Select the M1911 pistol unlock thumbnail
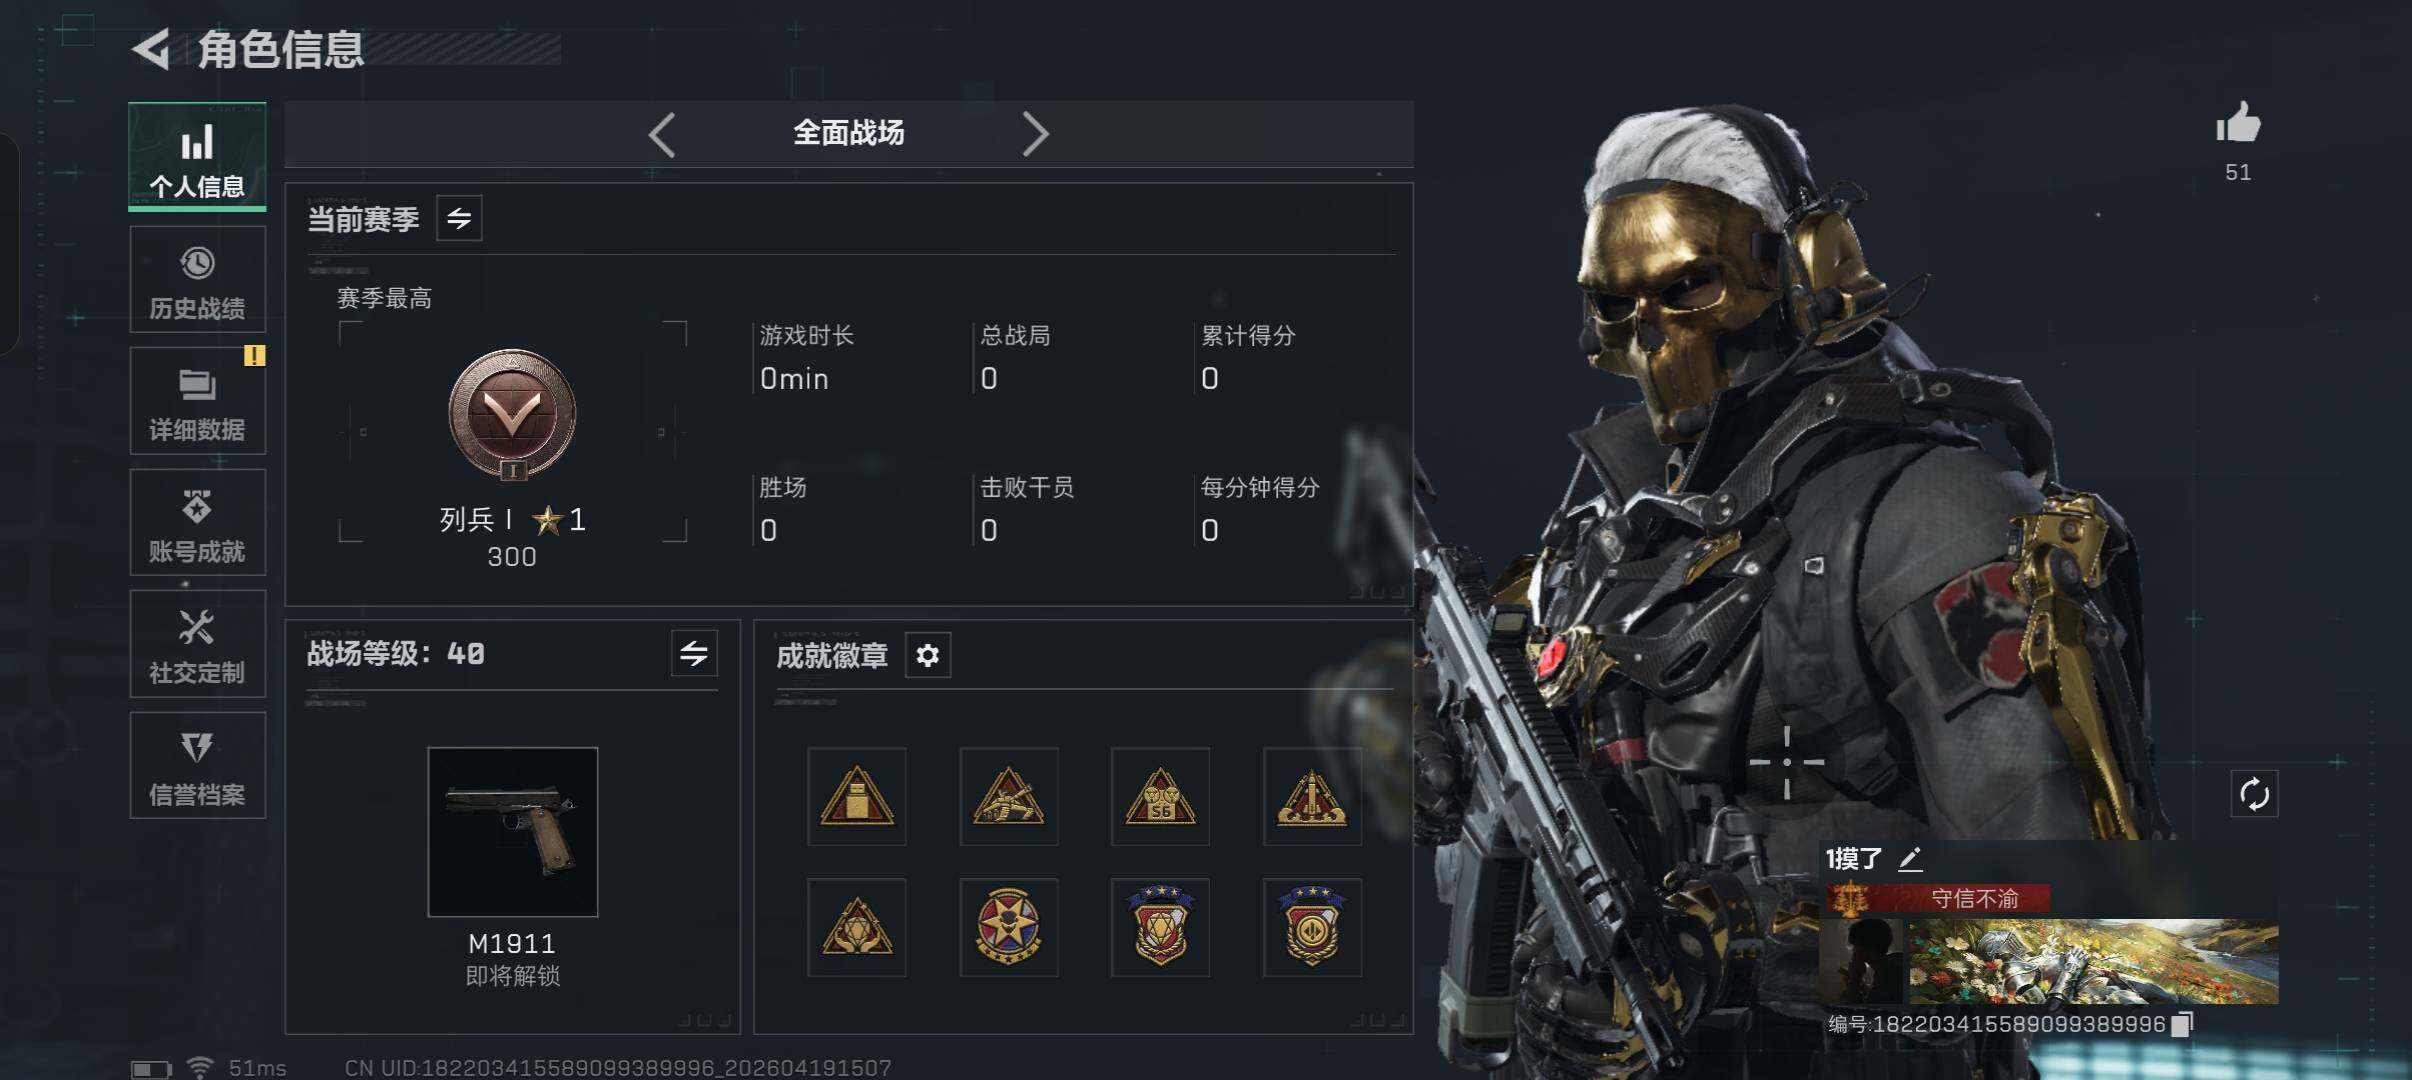This screenshot has height=1080, width=2412. (x=513, y=832)
